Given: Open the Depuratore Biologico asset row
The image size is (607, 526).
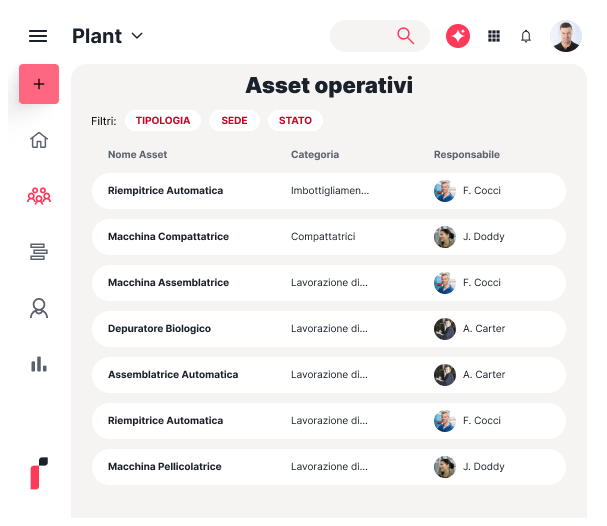Looking at the screenshot, I should coord(328,329).
